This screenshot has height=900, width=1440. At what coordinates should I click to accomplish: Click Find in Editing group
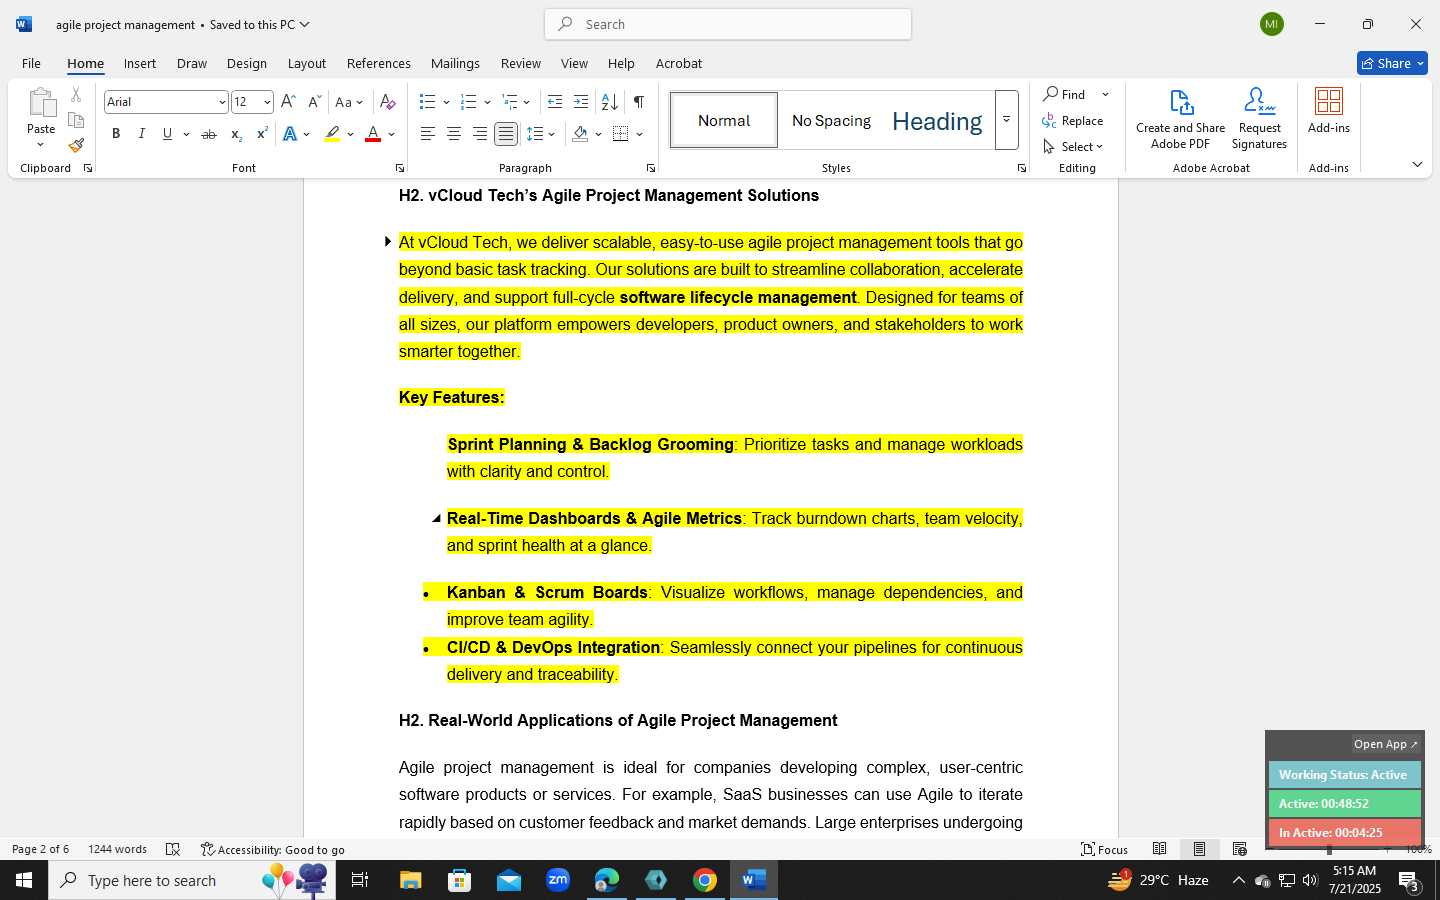click(x=1065, y=94)
